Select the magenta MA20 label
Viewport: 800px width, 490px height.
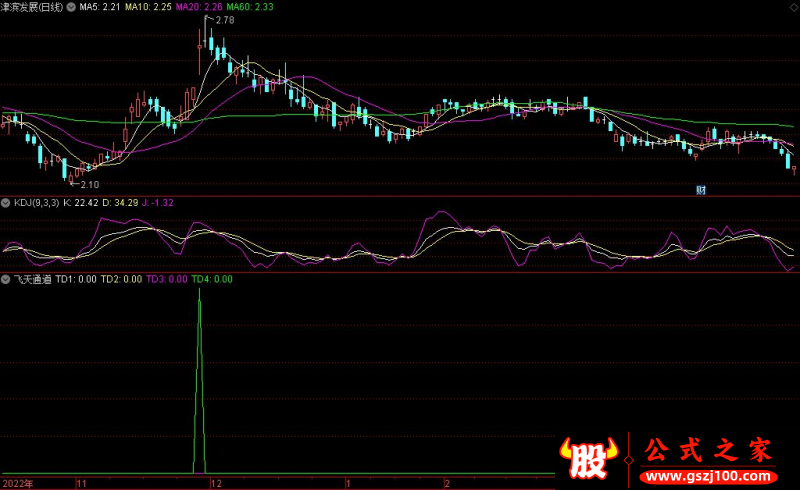click(198, 7)
